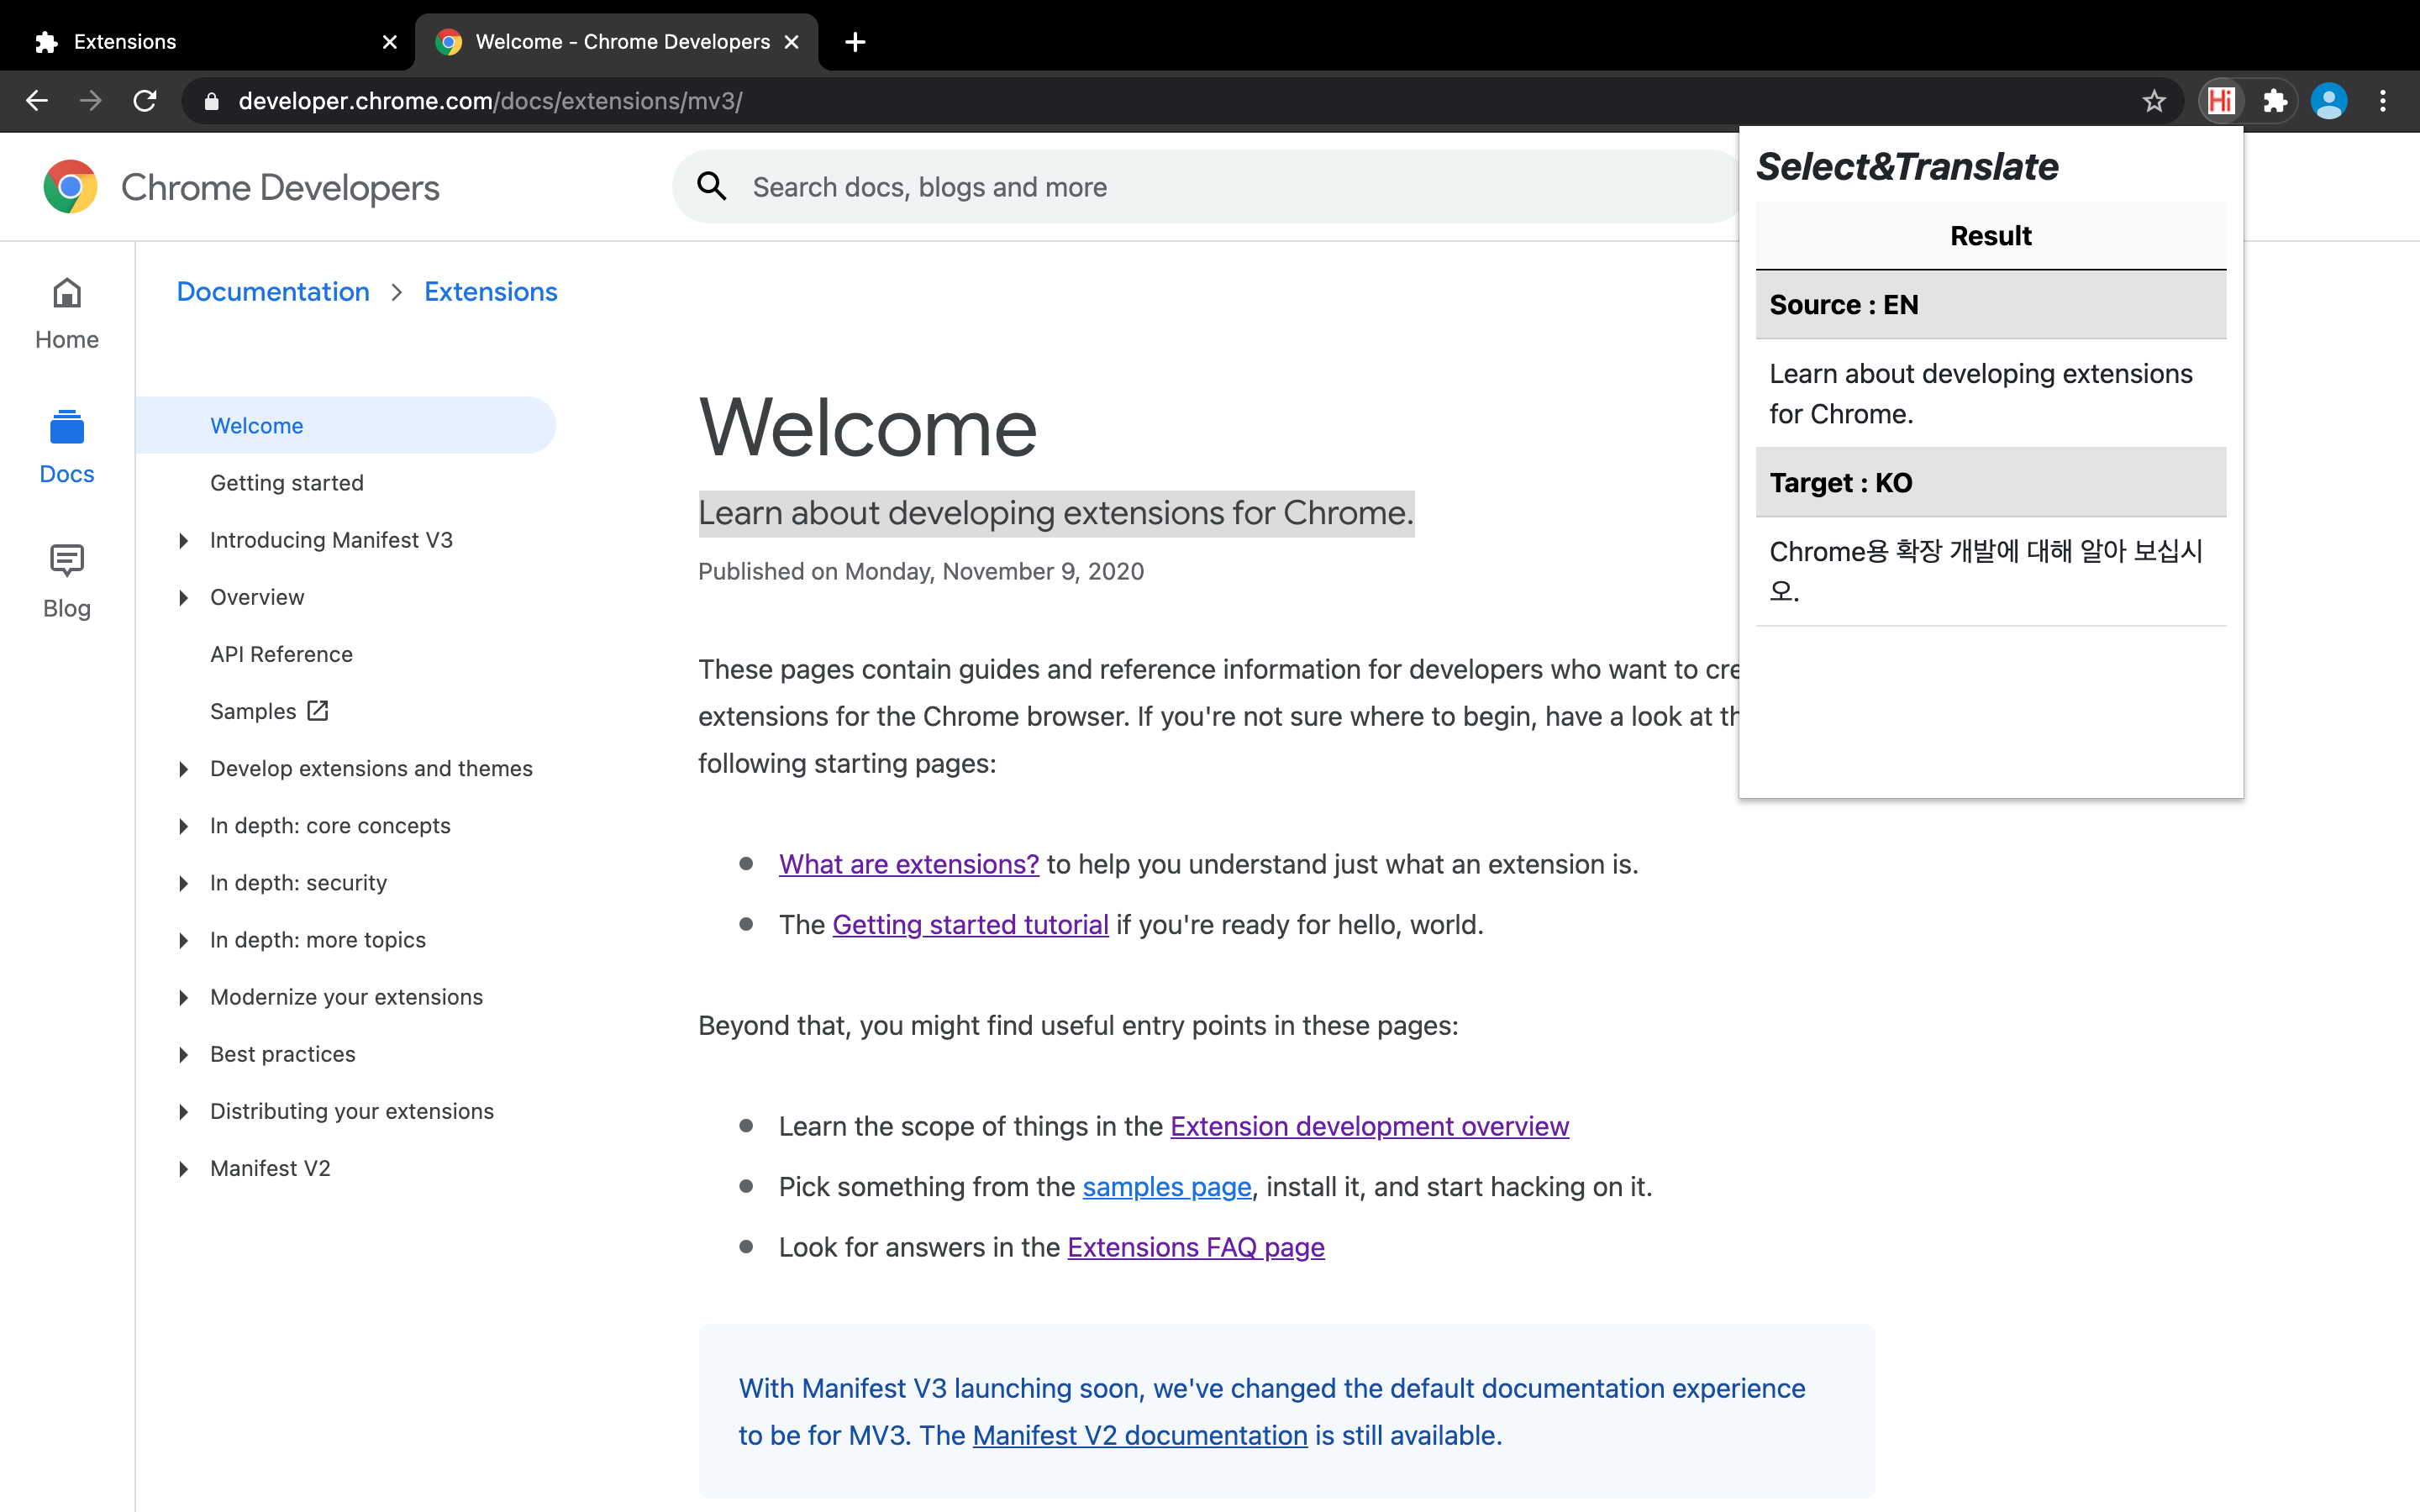The image size is (2420, 1512).
Task: Open the Chrome profile avatar menu
Action: (x=2329, y=101)
